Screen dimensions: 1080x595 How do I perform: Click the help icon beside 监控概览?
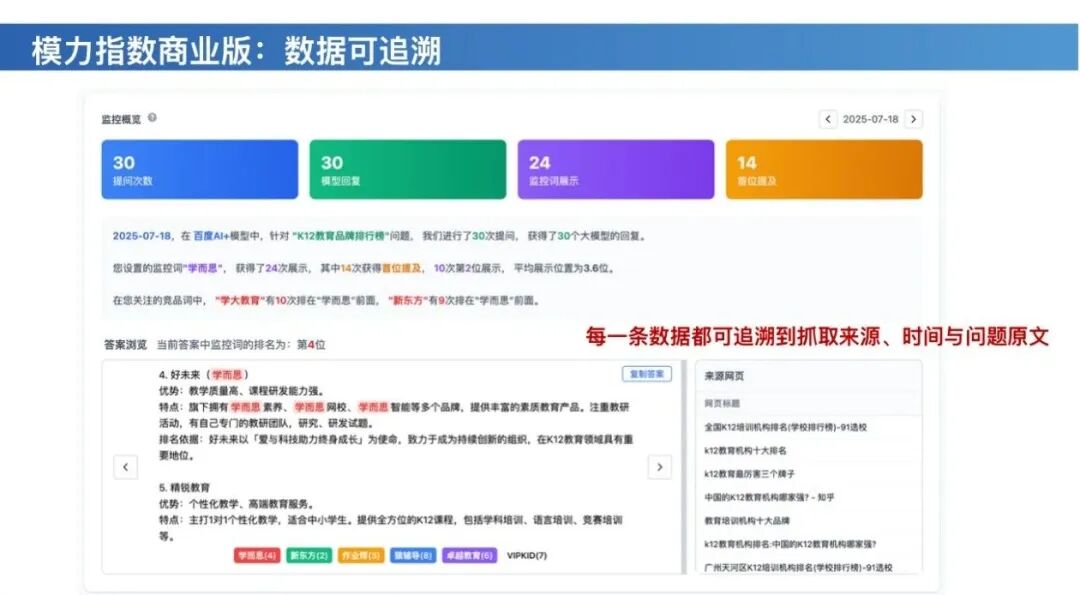tap(152, 118)
